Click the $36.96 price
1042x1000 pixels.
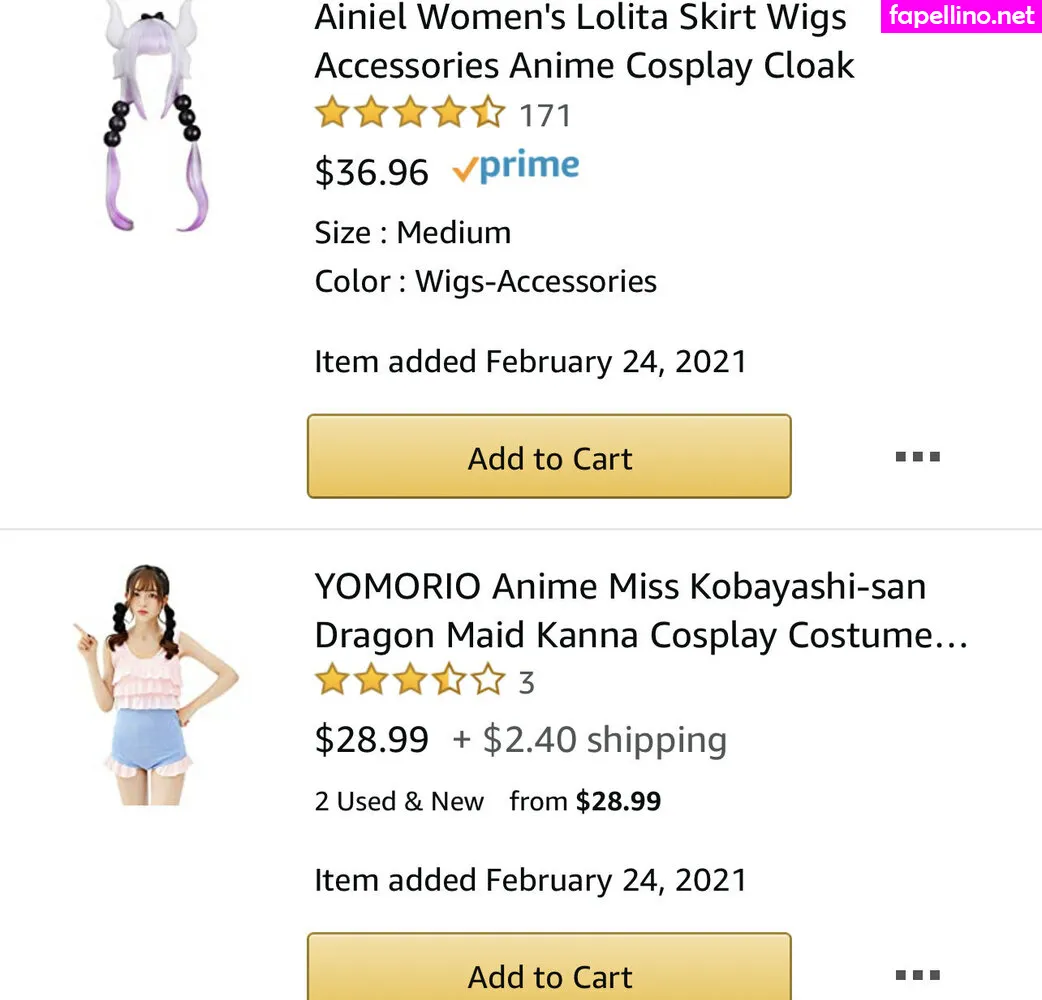371,172
